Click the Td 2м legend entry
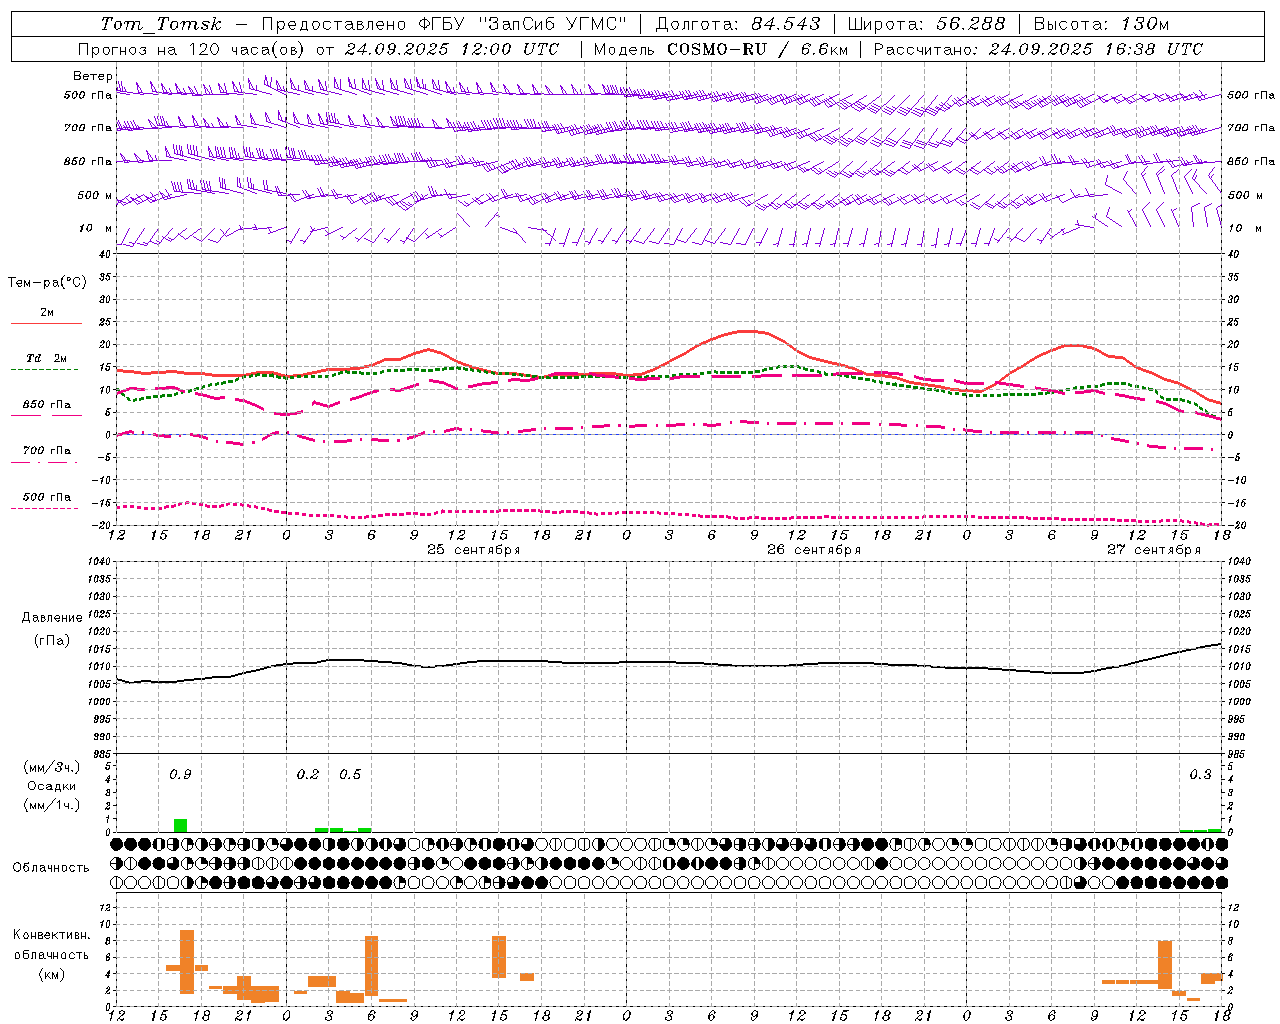Image resolution: width=1280 pixels, height=1024 pixels. (x=46, y=358)
